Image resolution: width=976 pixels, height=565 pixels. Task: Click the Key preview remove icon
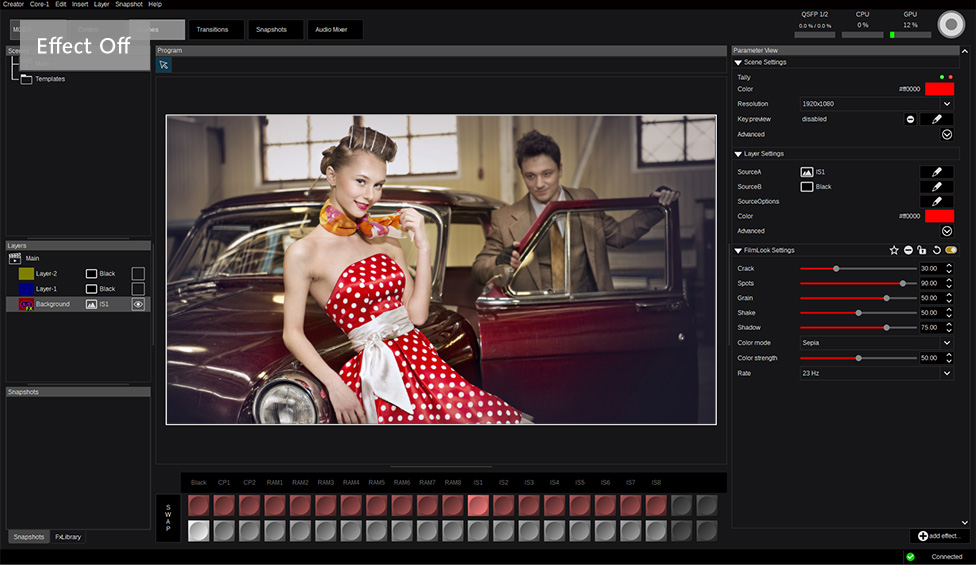pyautogui.click(x=910, y=119)
